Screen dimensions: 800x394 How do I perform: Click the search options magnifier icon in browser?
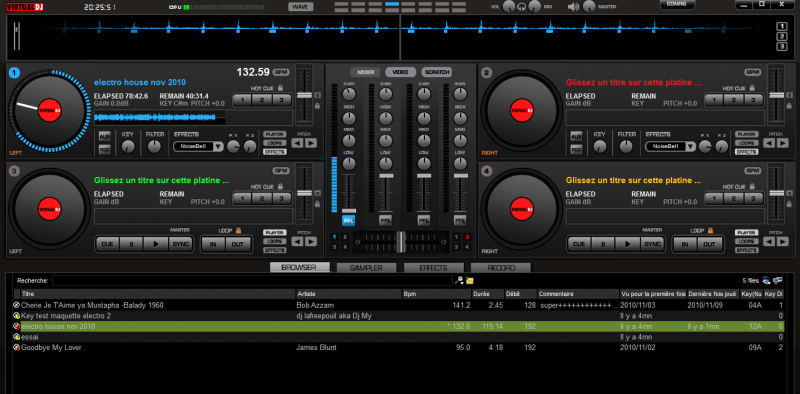pos(459,280)
